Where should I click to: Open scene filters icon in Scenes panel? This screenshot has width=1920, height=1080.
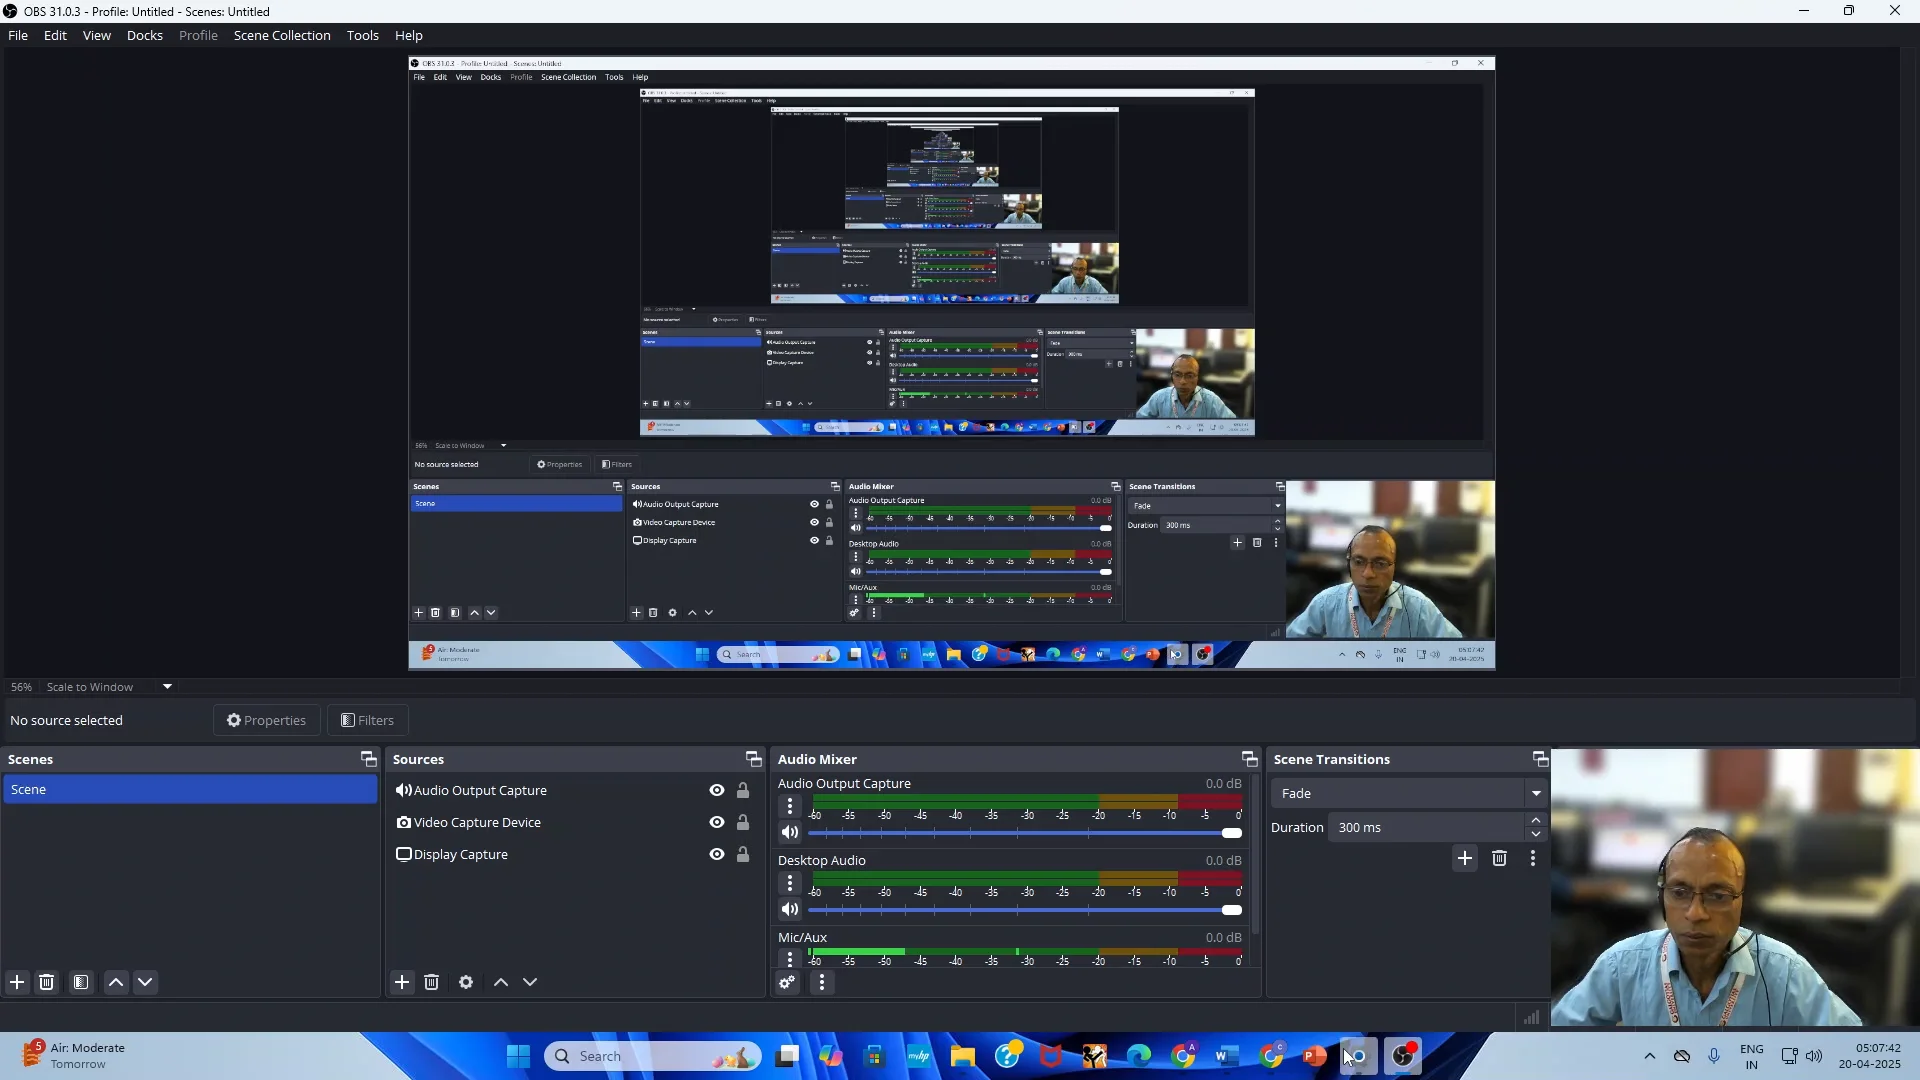(x=81, y=982)
